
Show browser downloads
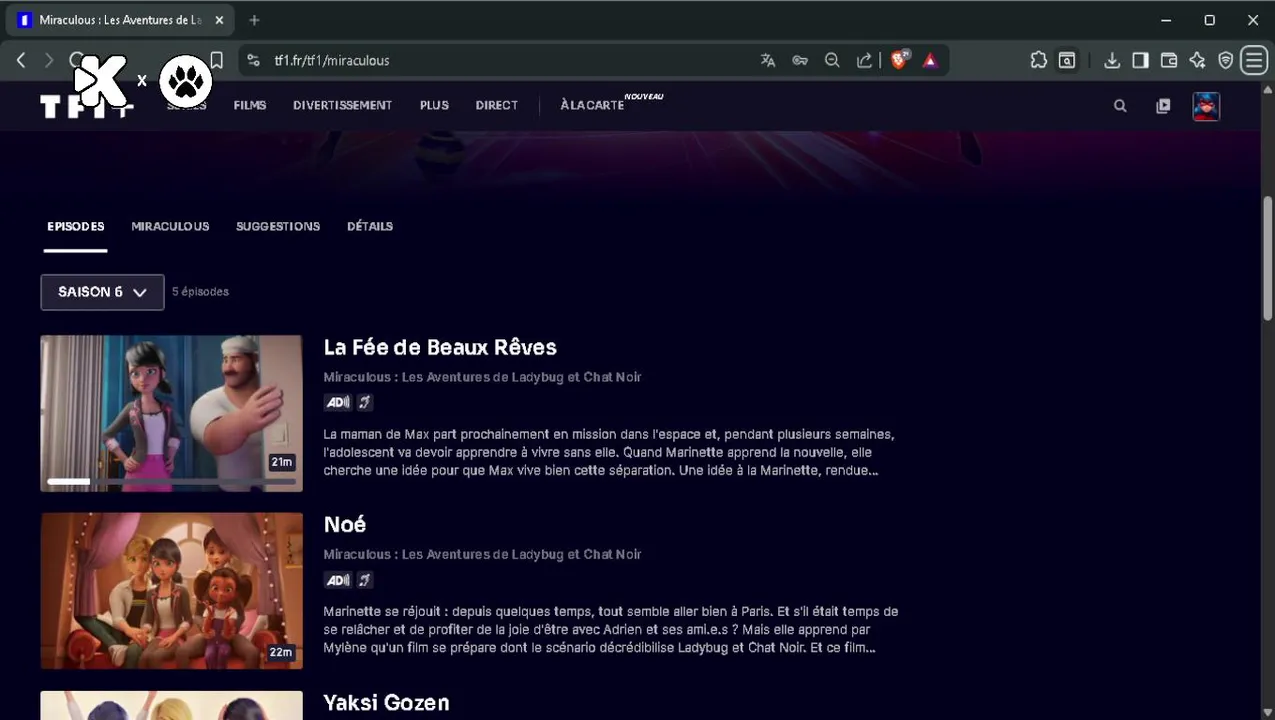point(1112,60)
